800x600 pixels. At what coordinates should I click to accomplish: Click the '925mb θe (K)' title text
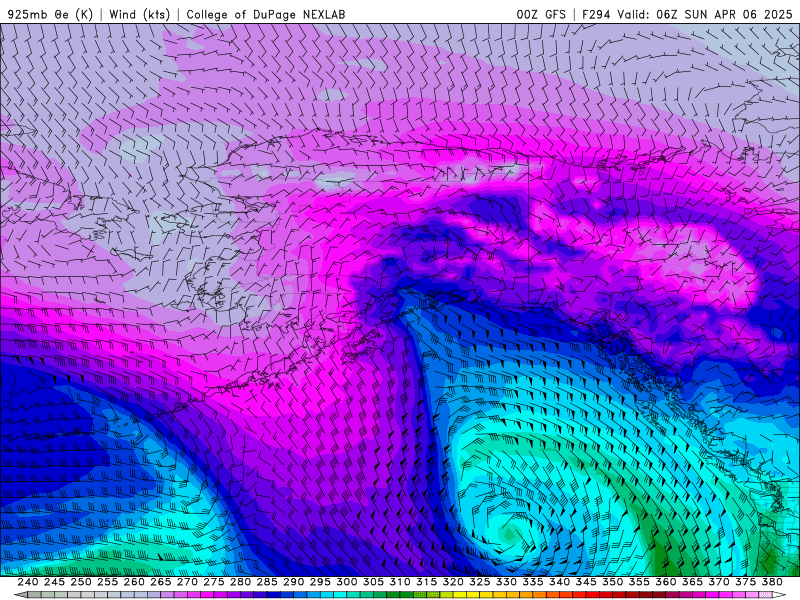click(51, 14)
